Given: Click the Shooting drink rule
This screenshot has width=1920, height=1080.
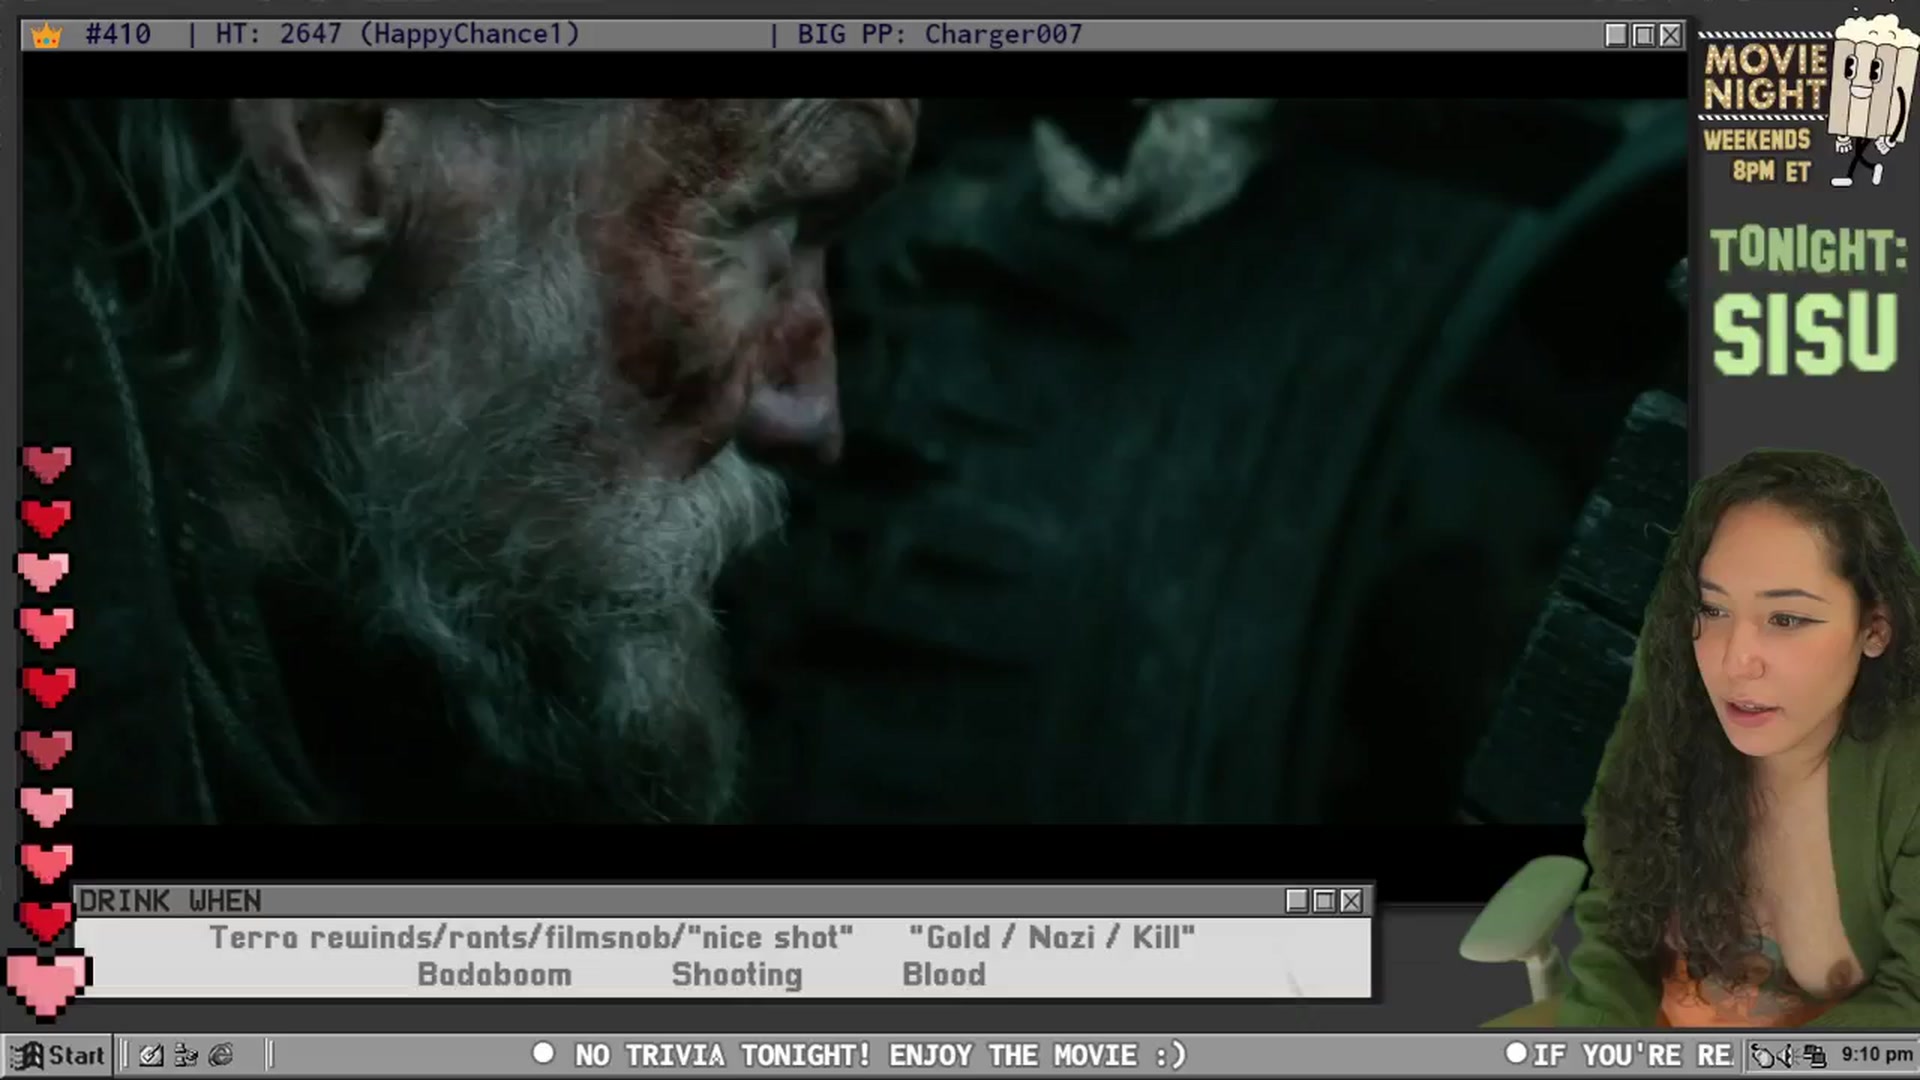Looking at the screenshot, I should [737, 975].
